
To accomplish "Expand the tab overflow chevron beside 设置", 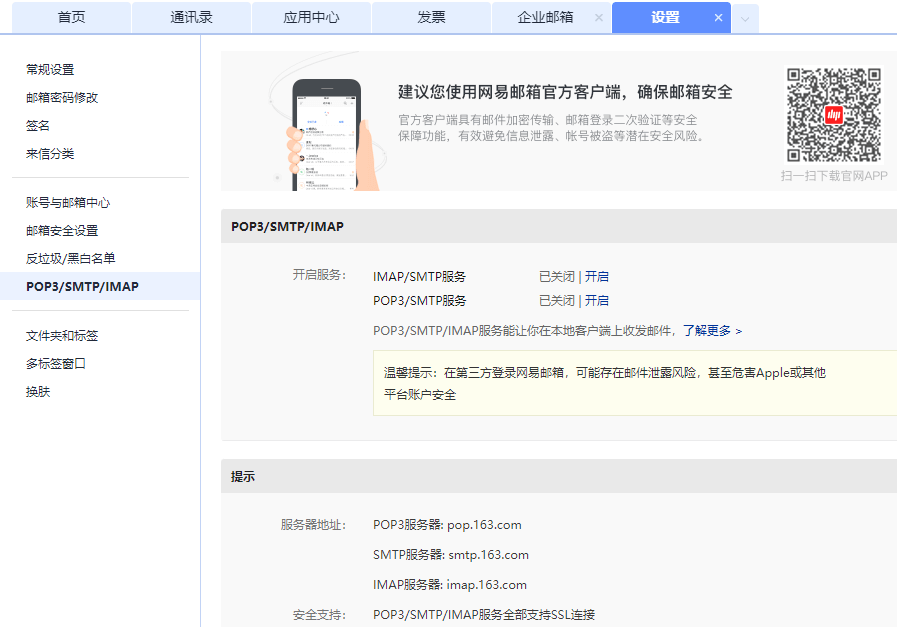I will point(744,18).
